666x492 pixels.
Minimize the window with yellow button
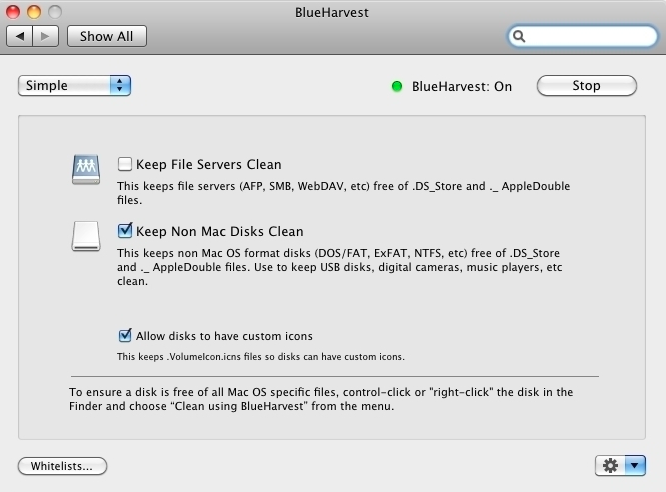tap(34, 12)
